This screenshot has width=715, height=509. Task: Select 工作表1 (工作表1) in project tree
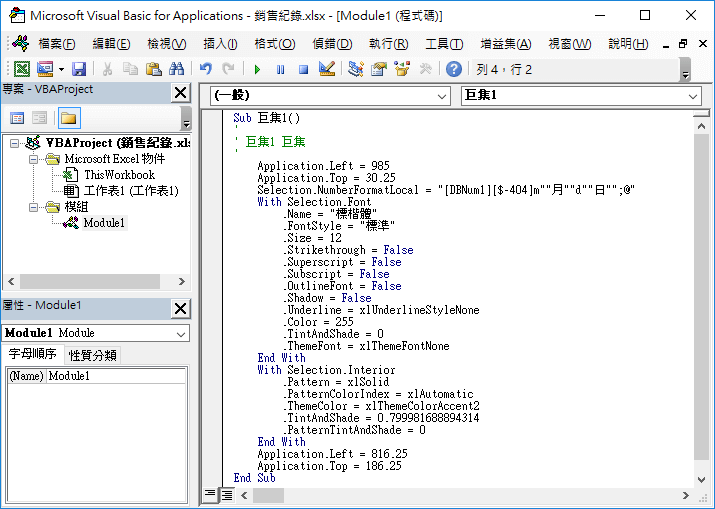click(x=131, y=191)
